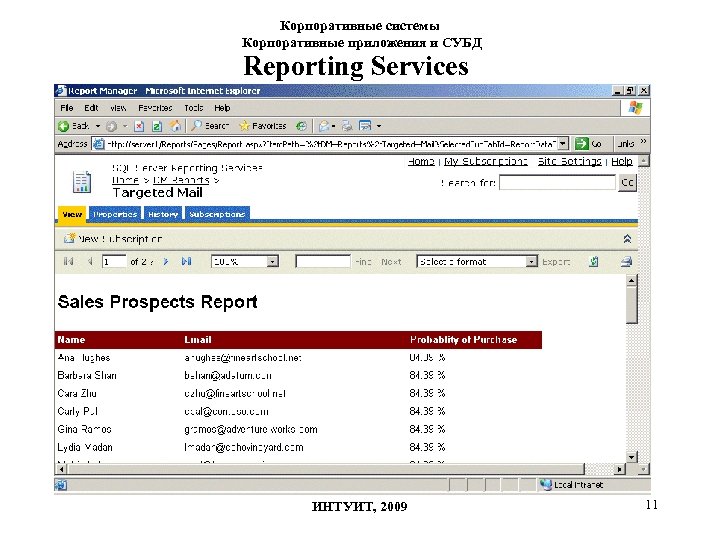Open the Edit button dropdown arrow

tap(379, 126)
